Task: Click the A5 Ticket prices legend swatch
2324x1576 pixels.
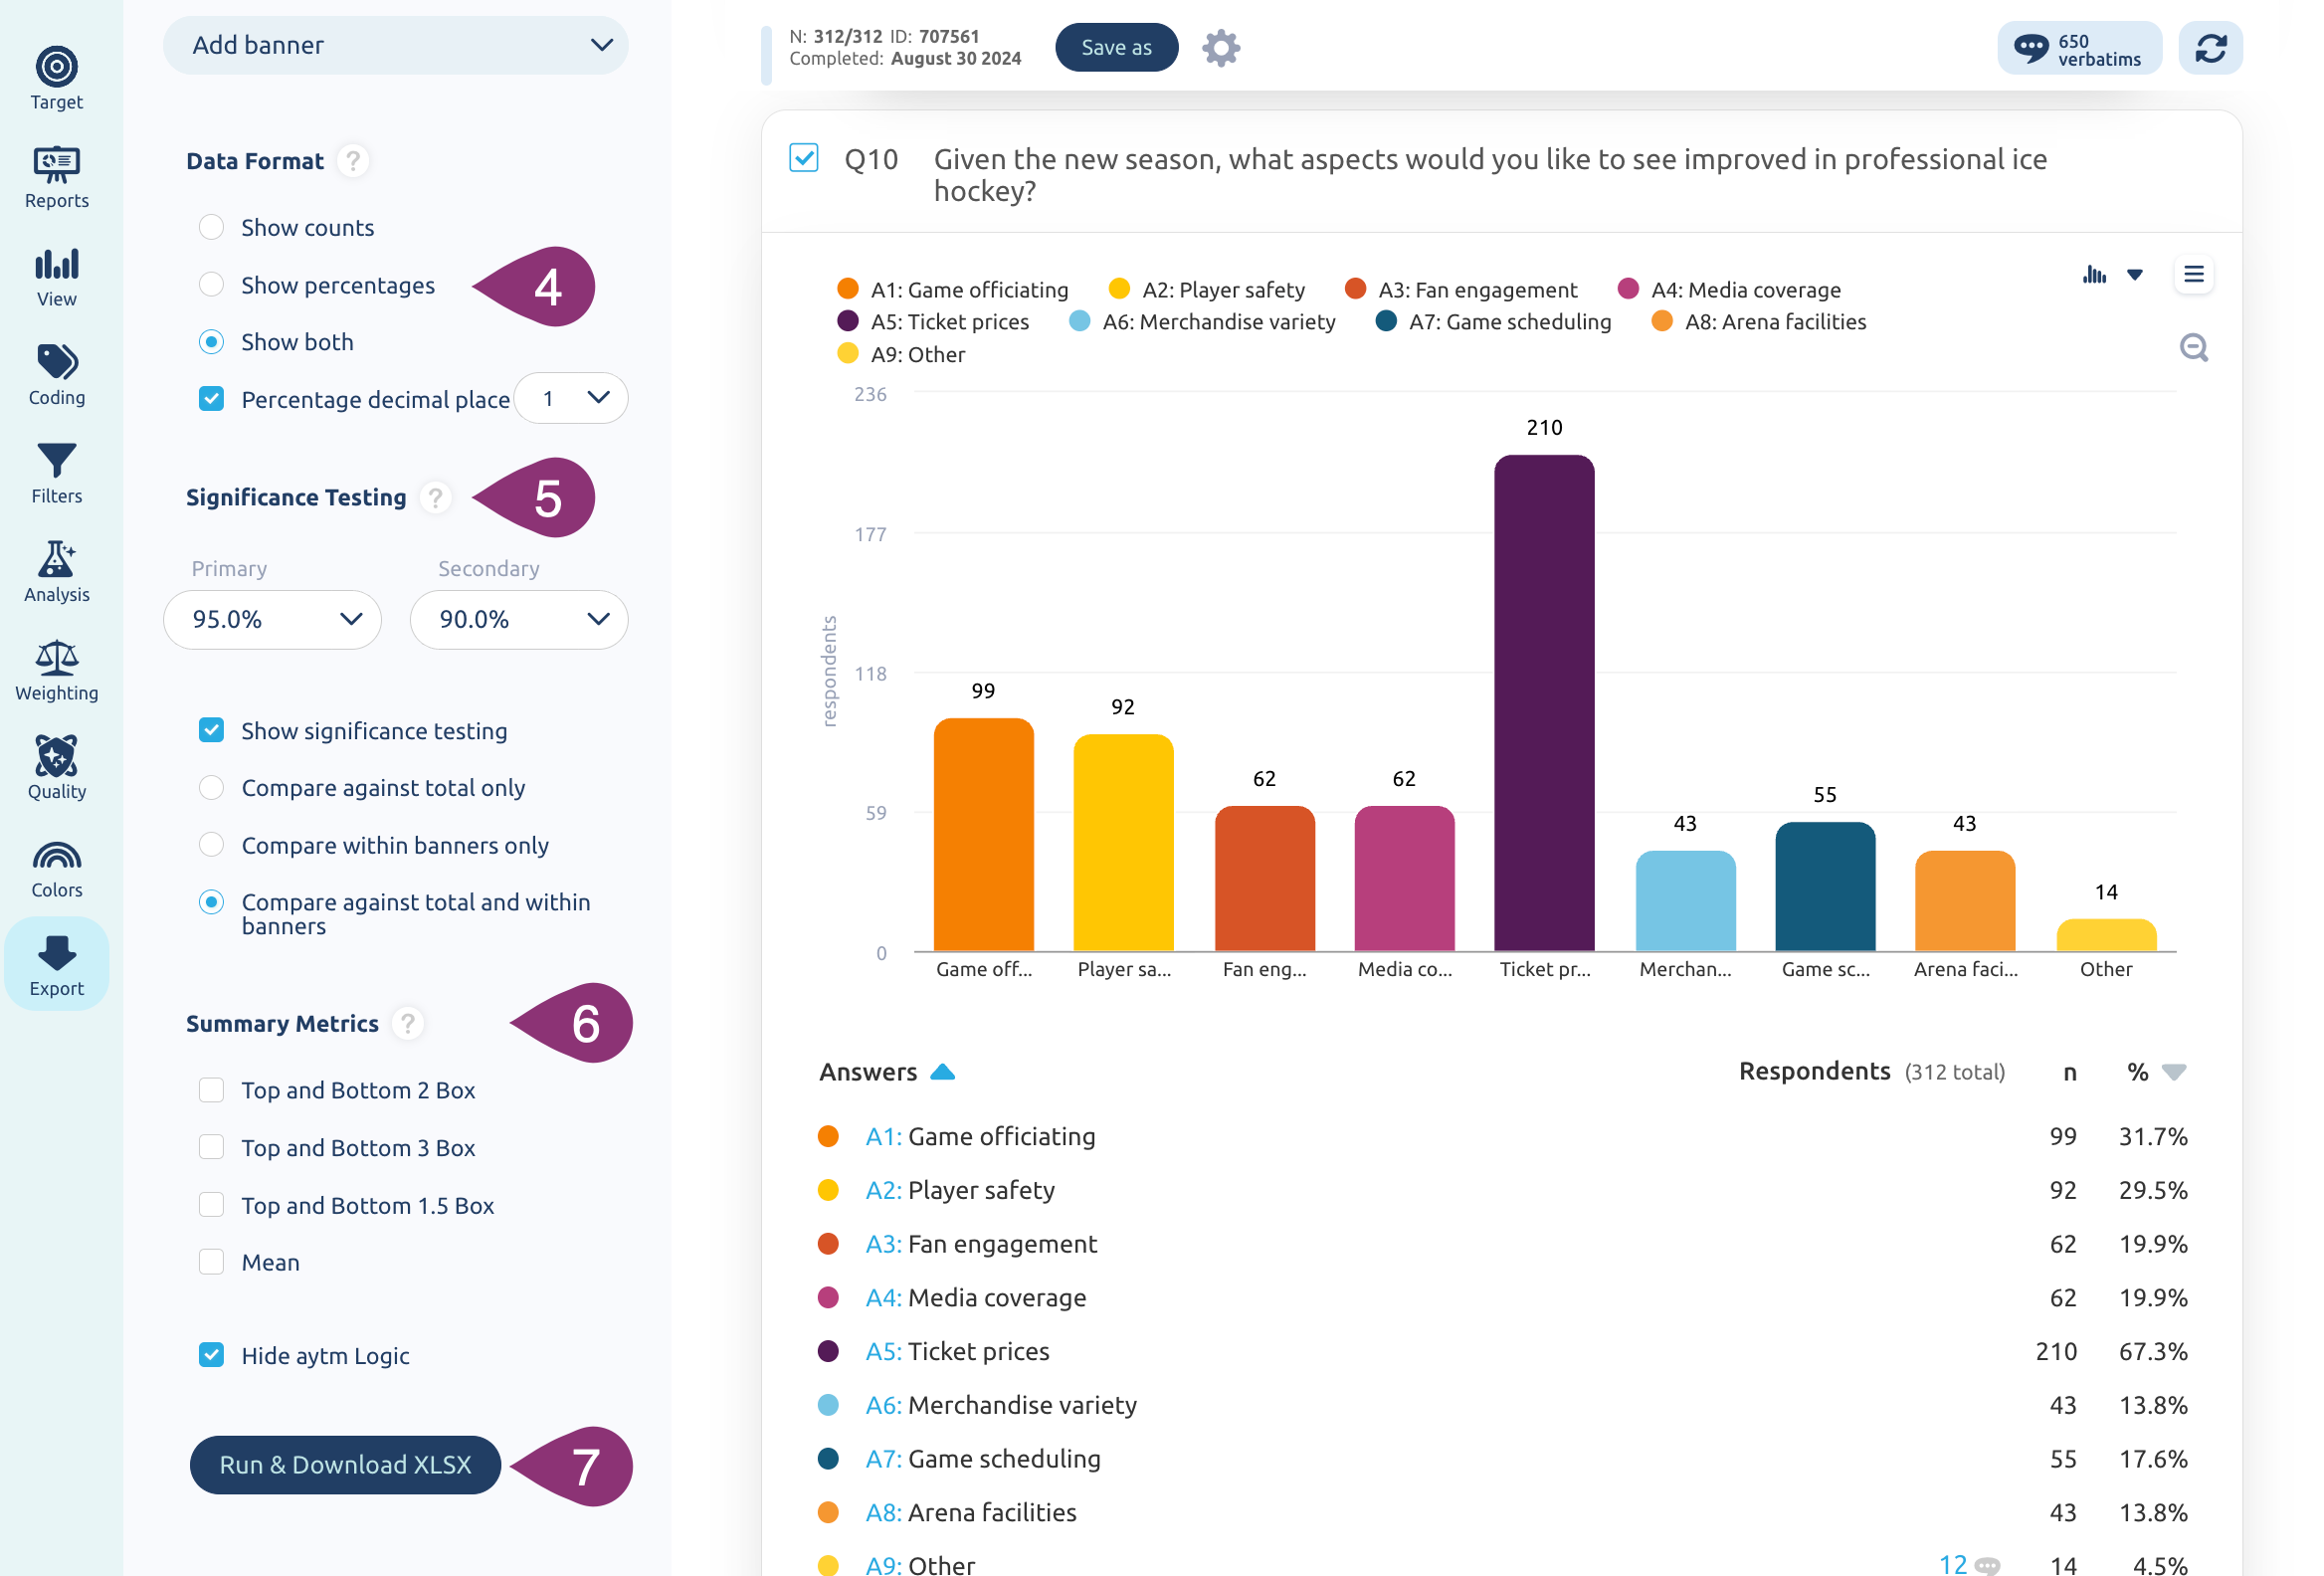Action: tap(847, 321)
